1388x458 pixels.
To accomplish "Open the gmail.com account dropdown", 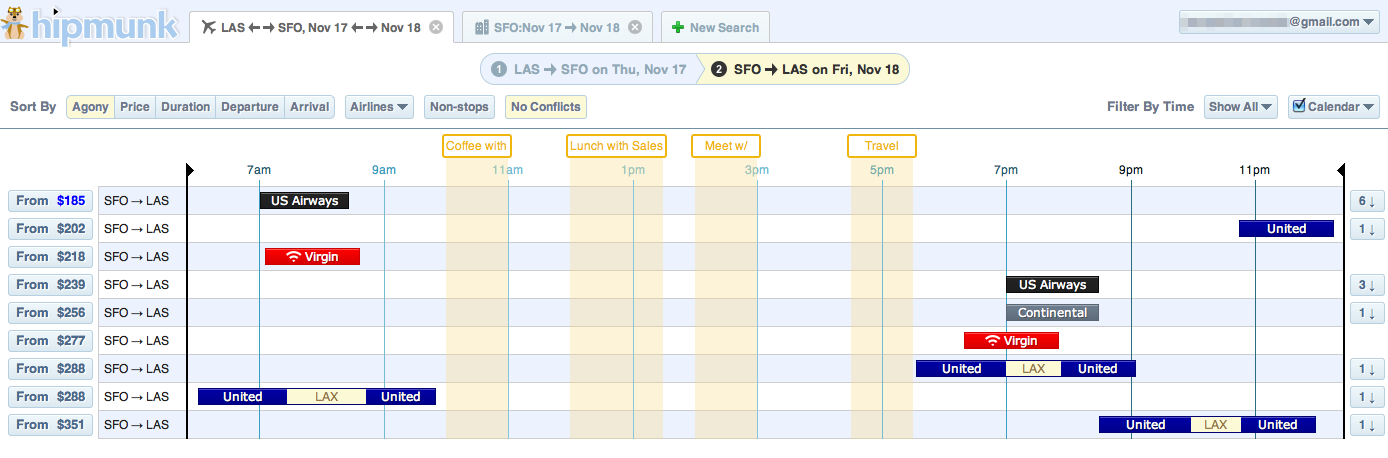I will click(x=1279, y=21).
